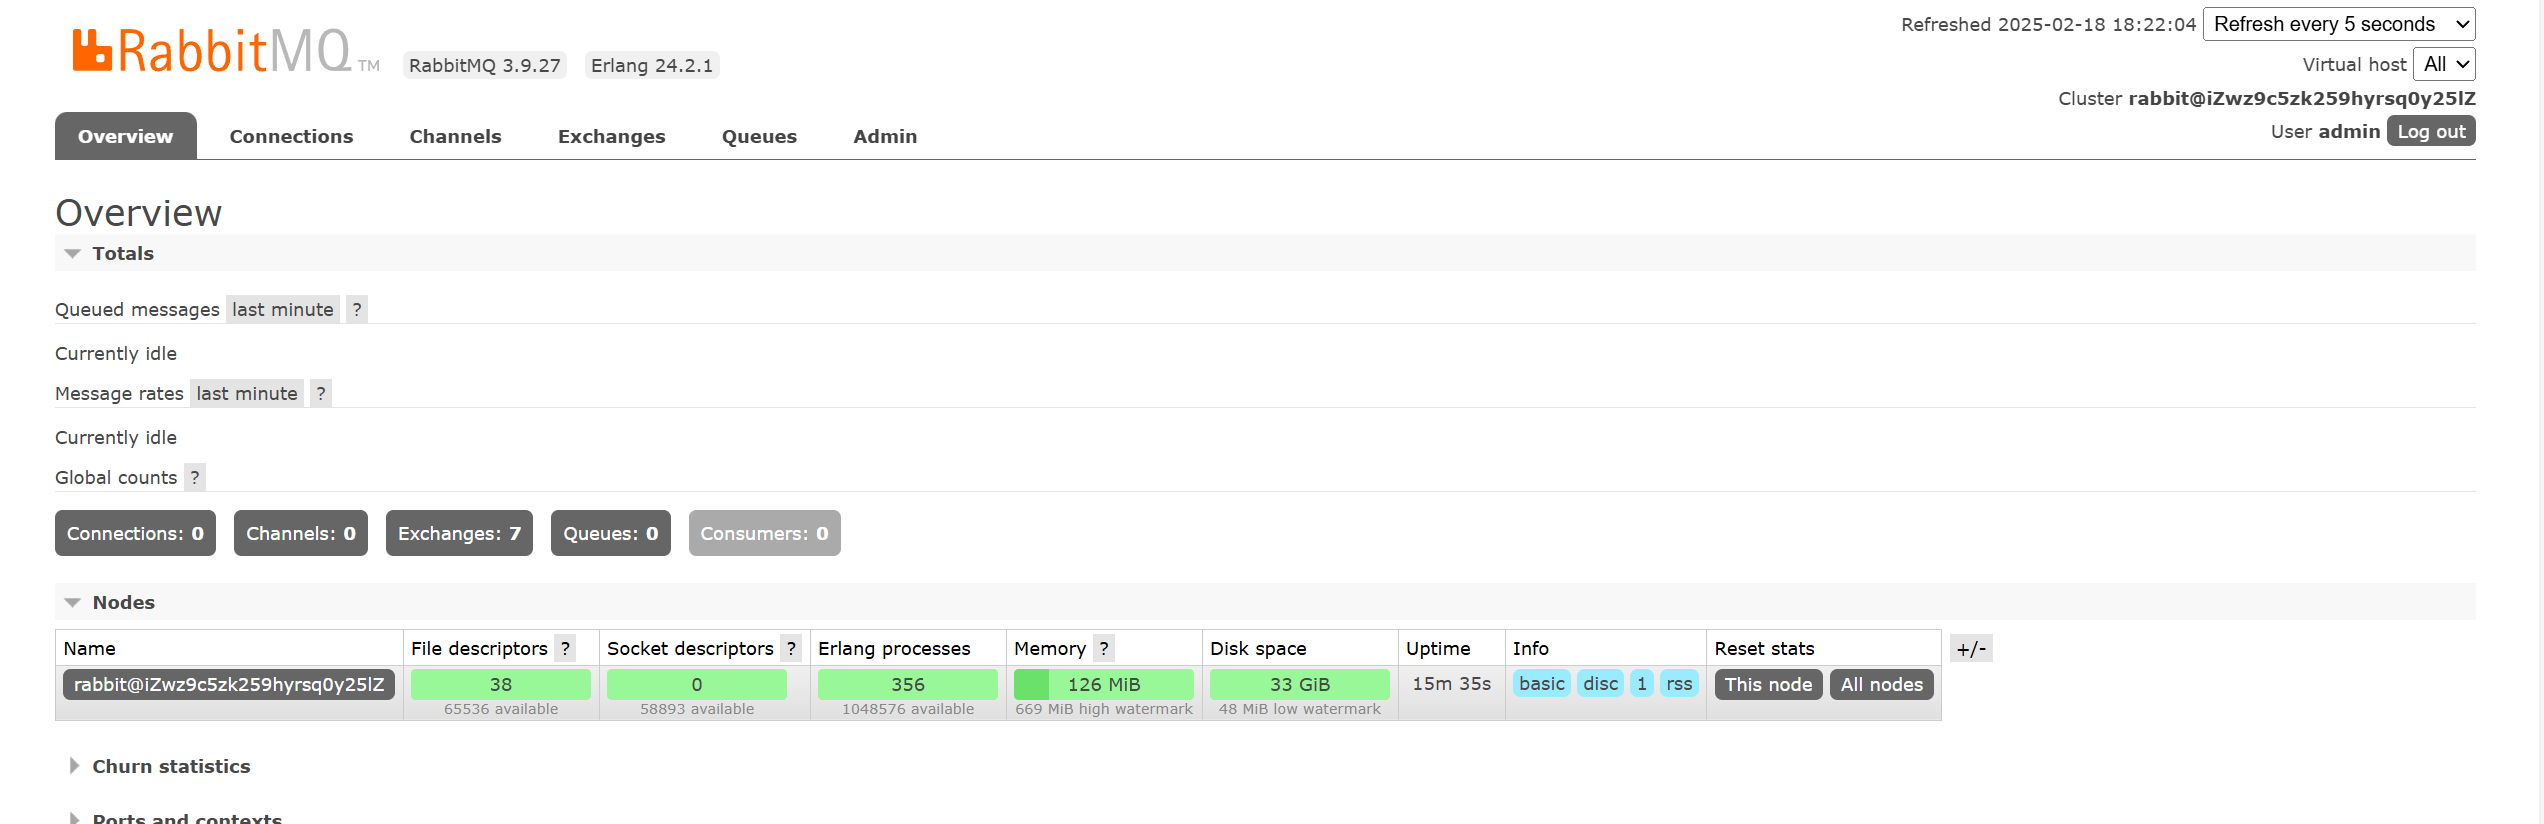
Task: Switch to the Overview tab
Action: coord(126,136)
